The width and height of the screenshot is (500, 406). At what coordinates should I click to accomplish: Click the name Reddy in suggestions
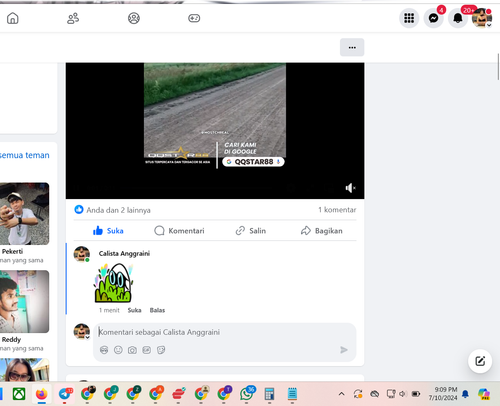[x=11, y=340]
